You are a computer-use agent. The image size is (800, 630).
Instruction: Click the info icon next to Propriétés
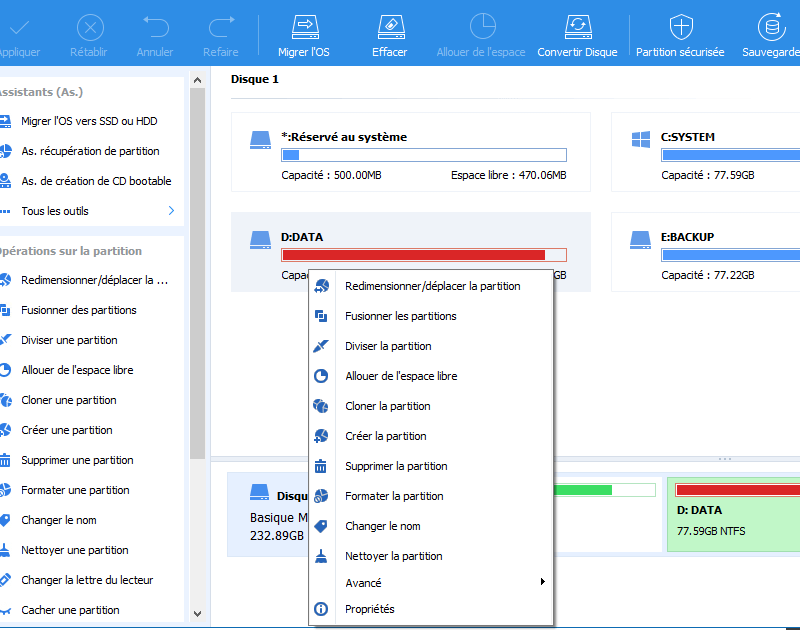click(x=321, y=609)
